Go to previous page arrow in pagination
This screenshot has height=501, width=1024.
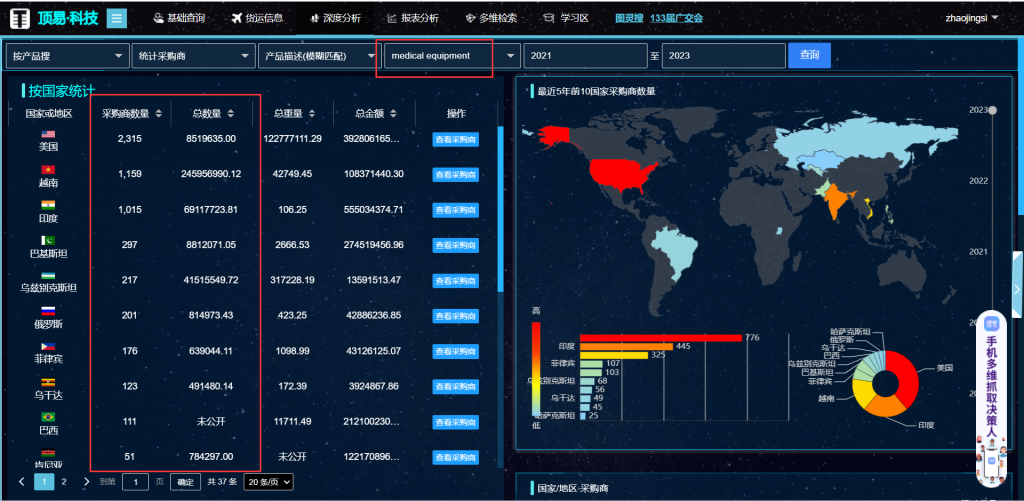22,482
